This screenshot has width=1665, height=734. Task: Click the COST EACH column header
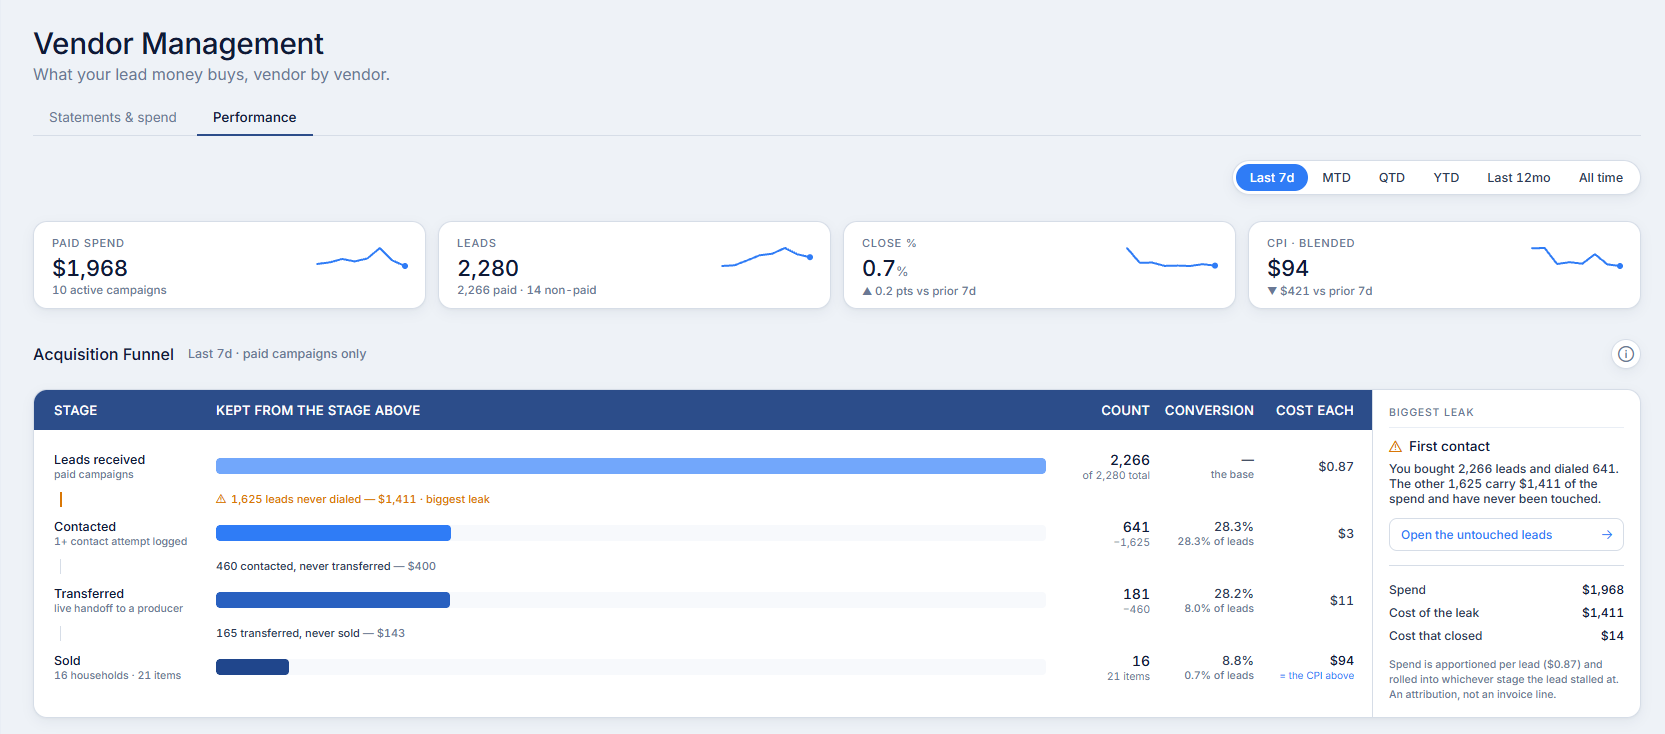tap(1315, 410)
